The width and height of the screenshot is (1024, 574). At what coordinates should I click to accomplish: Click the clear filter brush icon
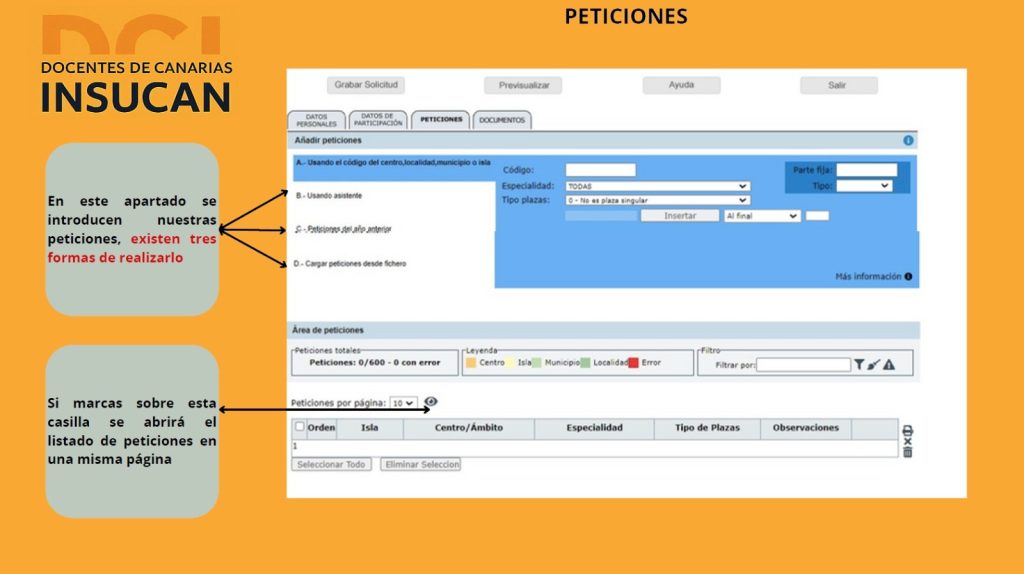click(x=873, y=365)
